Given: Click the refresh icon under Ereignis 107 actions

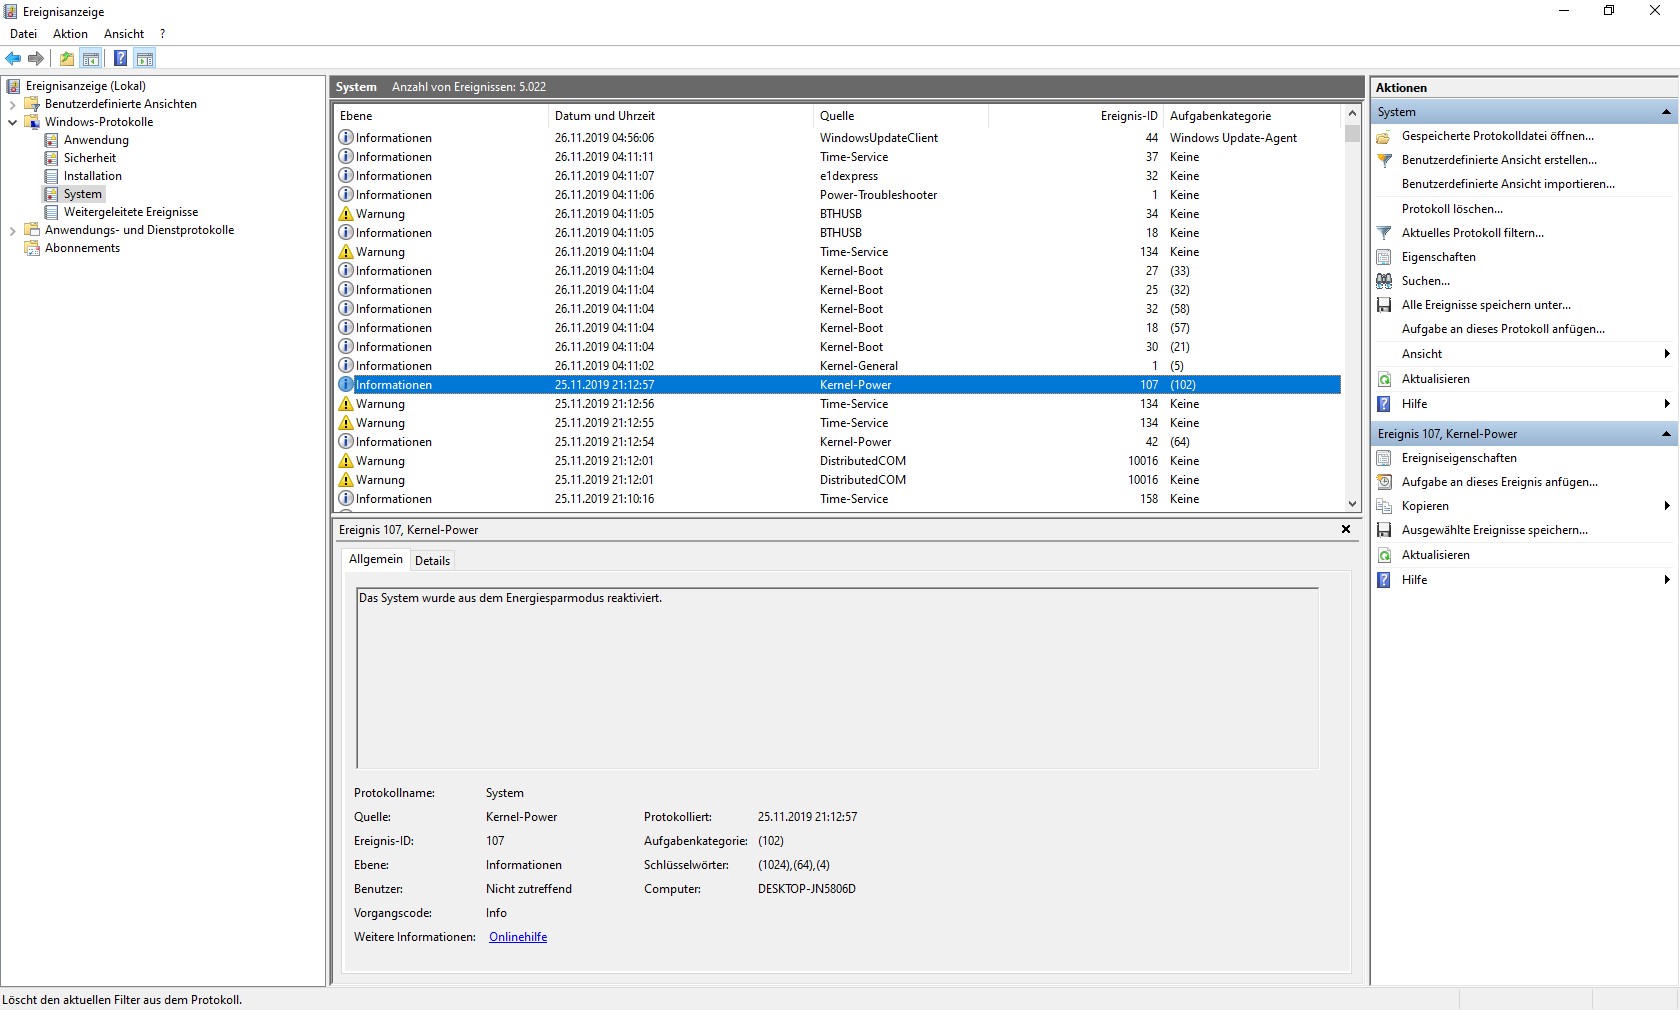Looking at the screenshot, I should (1384, 556).
